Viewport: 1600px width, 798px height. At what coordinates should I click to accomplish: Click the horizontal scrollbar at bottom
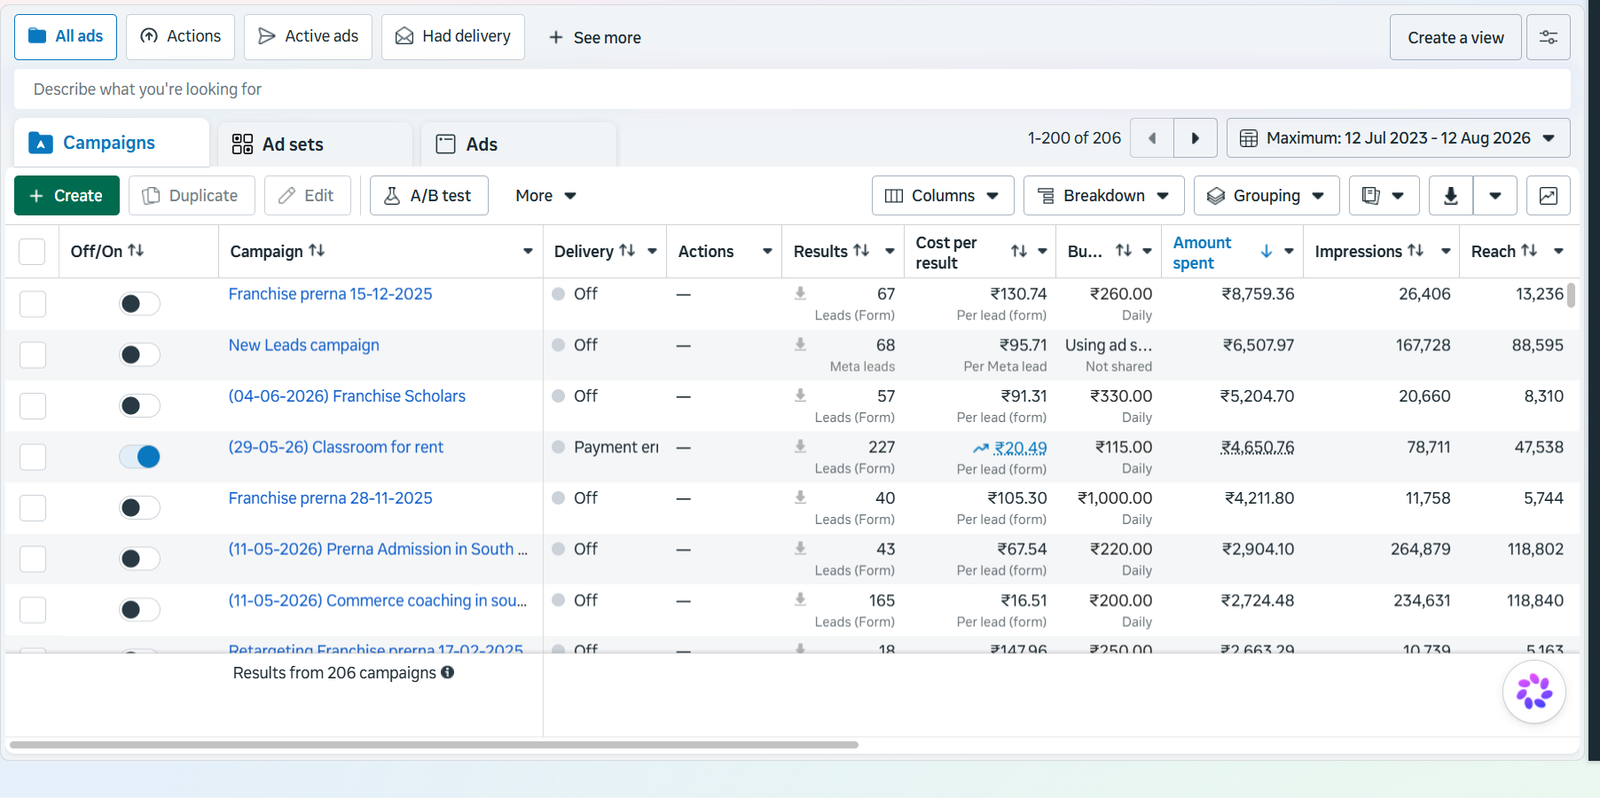pos(433,745)
